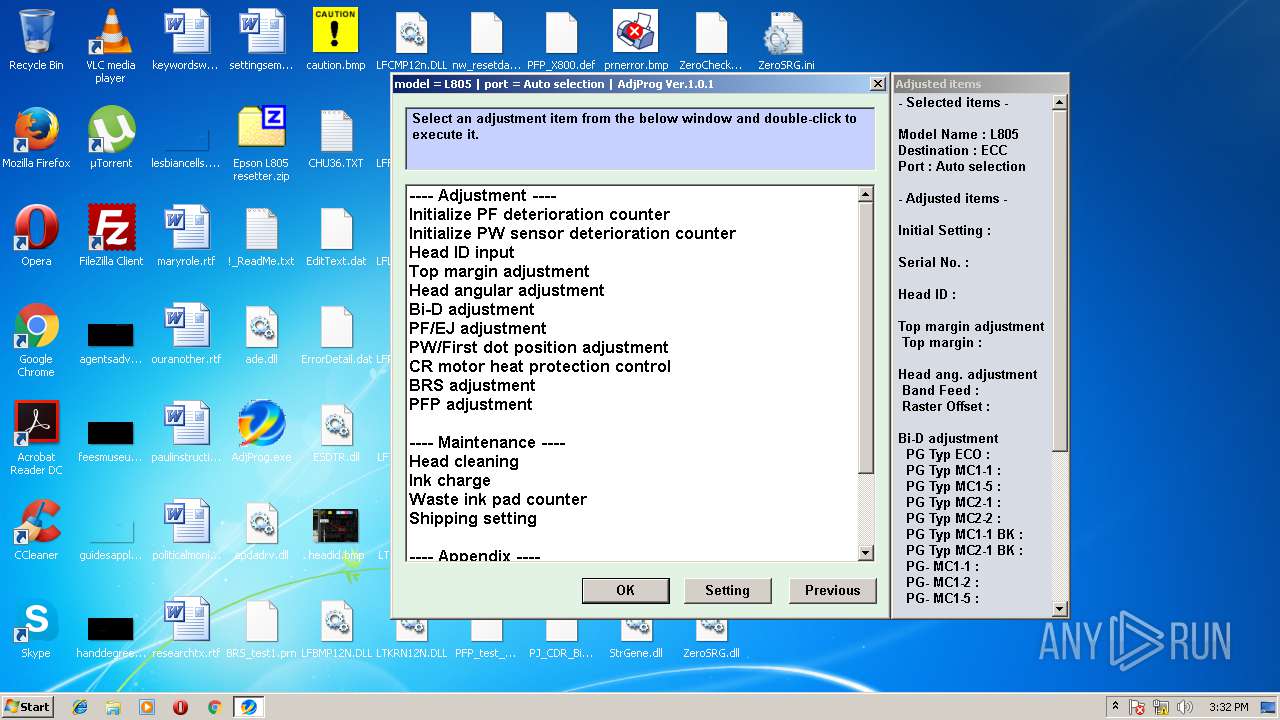This screenshot has width=1280, height=720.
Task: Select the researchtx.rtf document
Action: coord(186,628)
